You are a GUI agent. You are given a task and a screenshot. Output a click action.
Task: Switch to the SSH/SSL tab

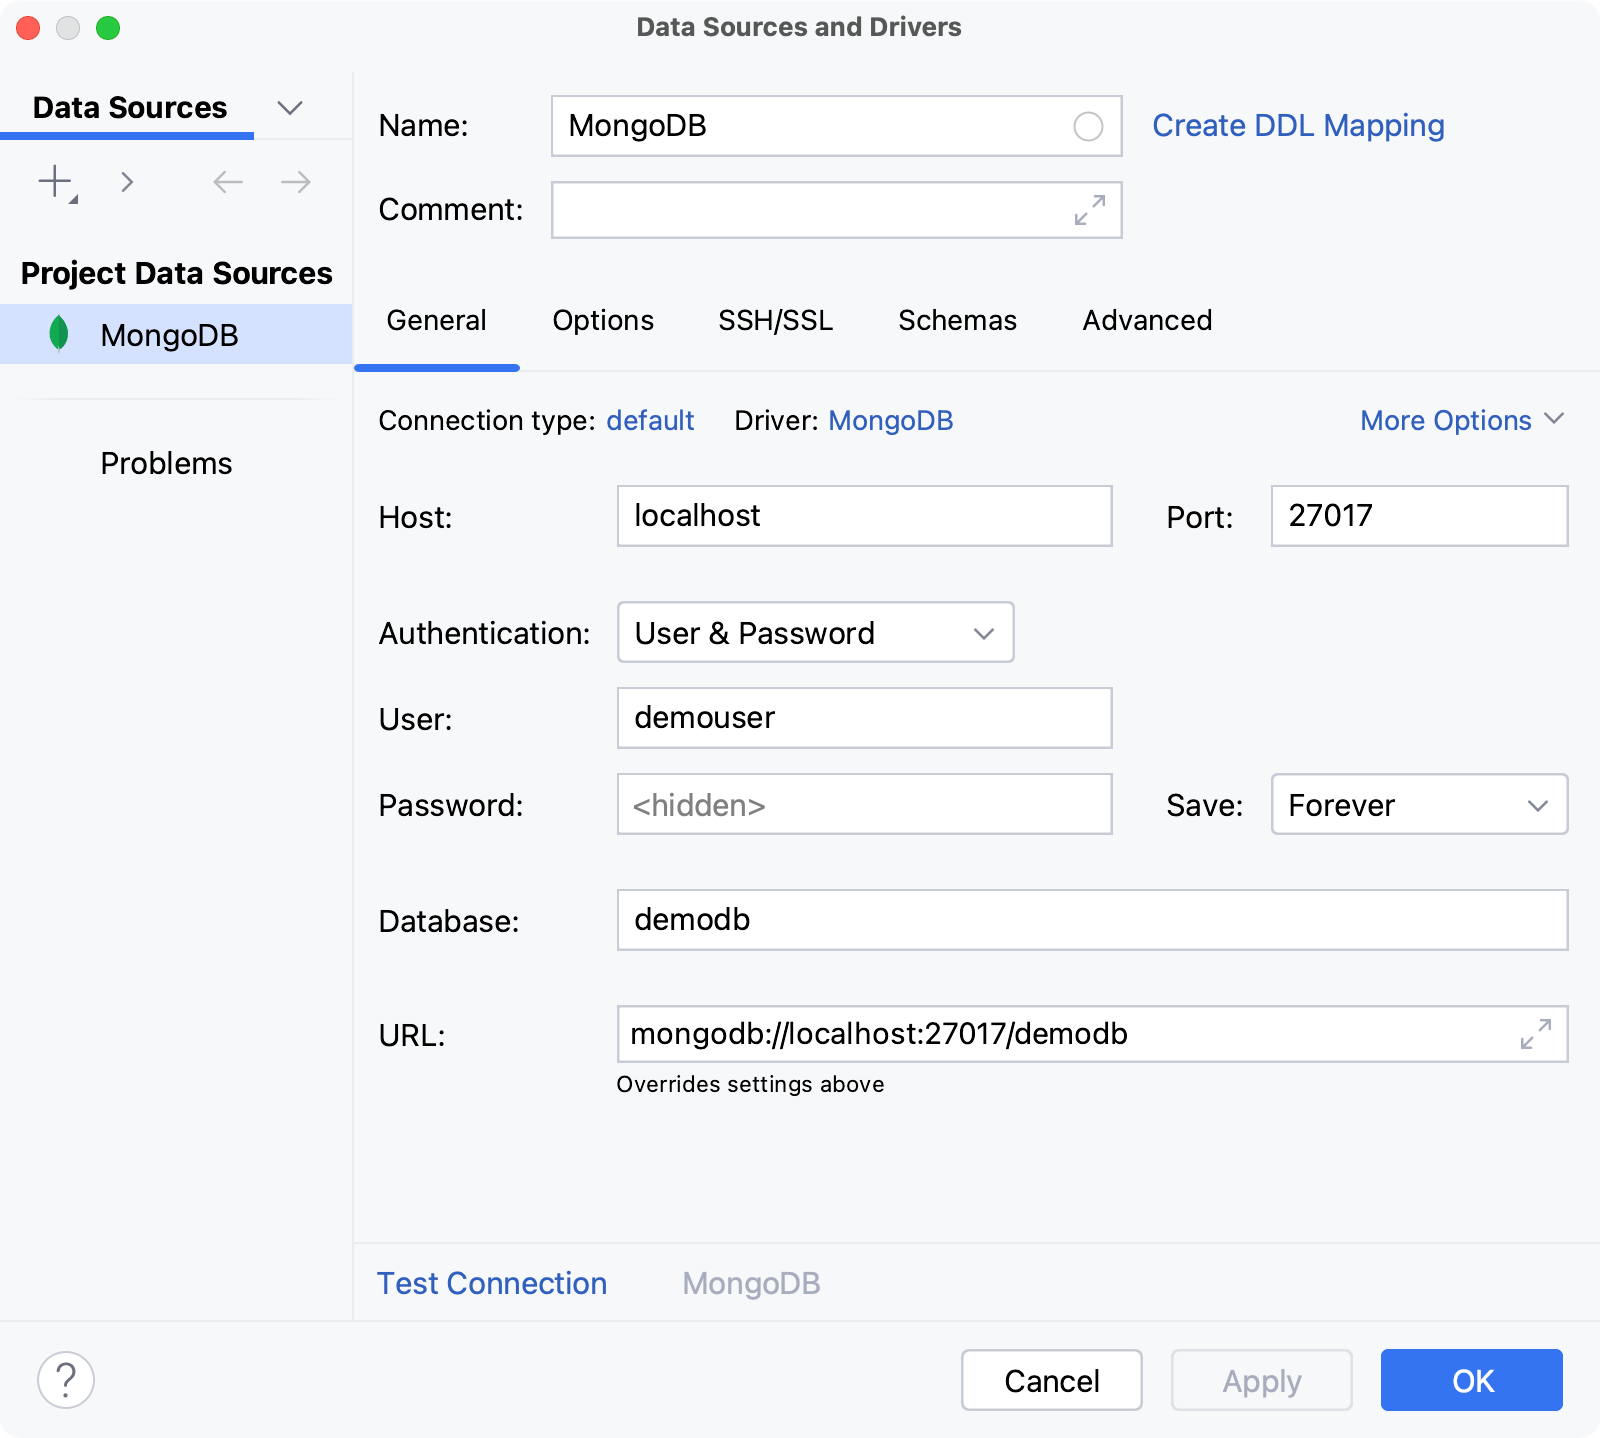tap(776, 321)
